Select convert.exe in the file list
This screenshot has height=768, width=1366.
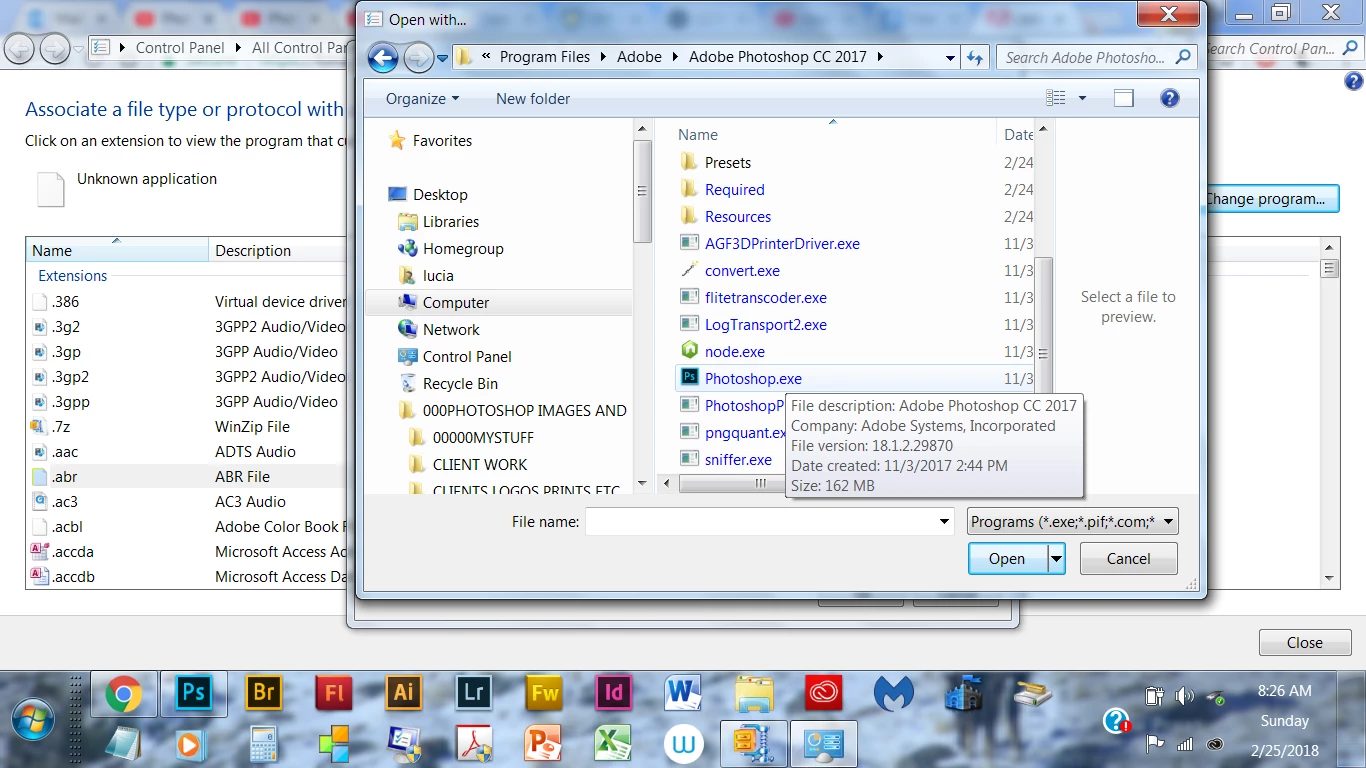[742, 271]
